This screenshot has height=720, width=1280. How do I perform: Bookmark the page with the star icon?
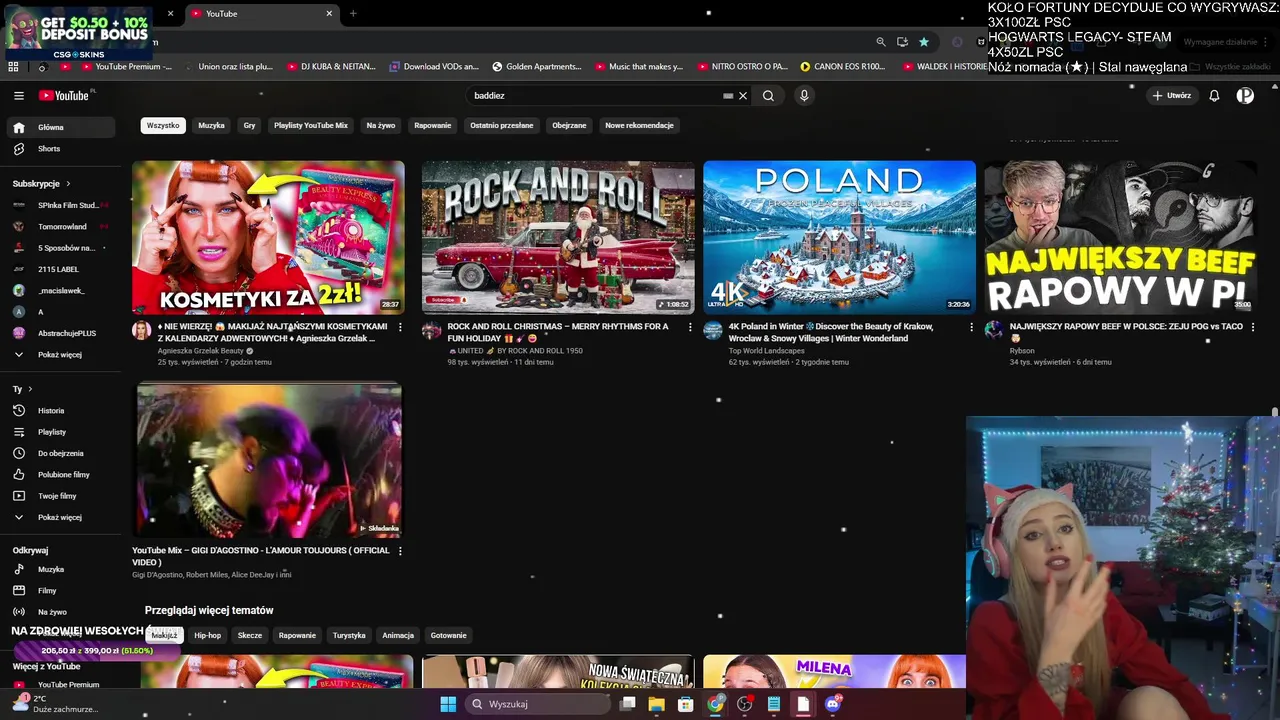[x=924, y=42]
